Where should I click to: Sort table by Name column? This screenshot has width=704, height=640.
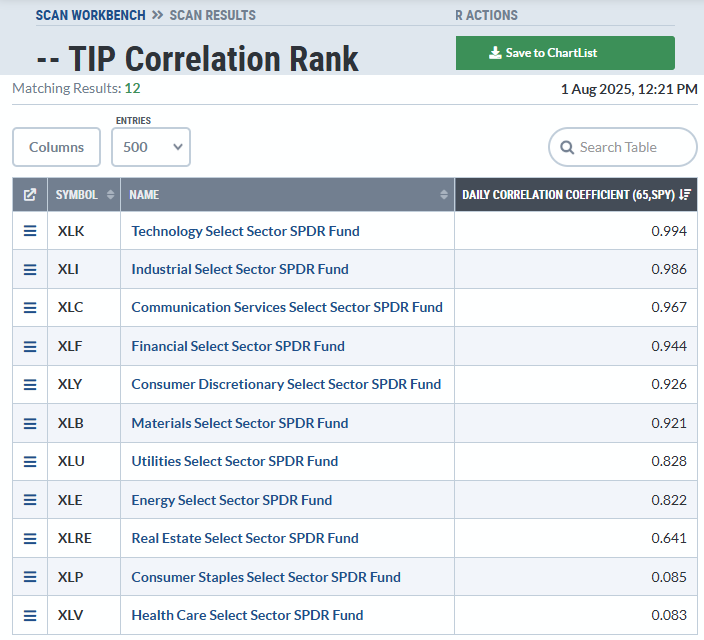[287, 195]
